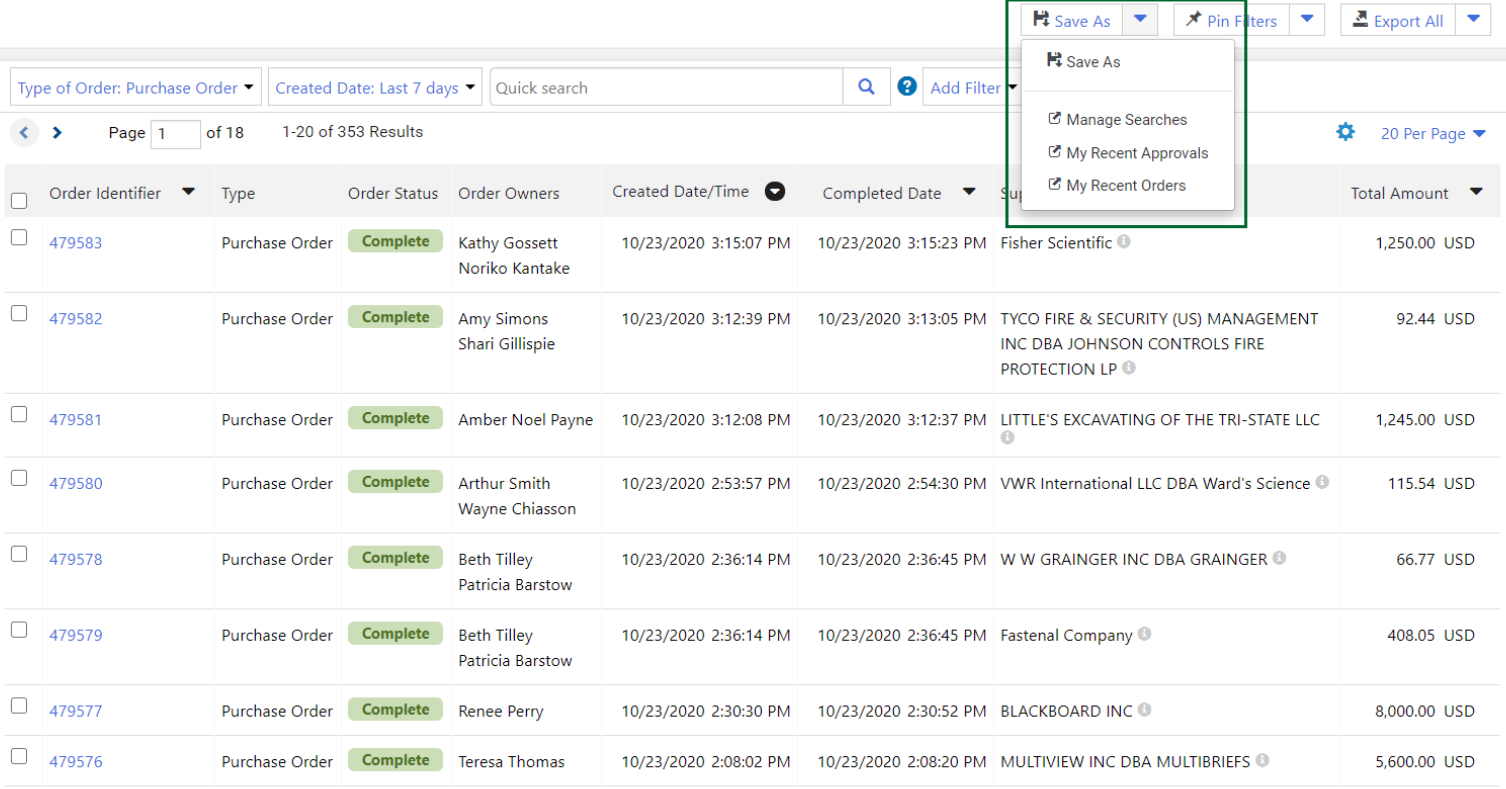The width and height of the screenshot is (1506, 789).
Task: Click info icon beside Fastenal Company
Action: pyautogui.click(x=1144, y=634)
